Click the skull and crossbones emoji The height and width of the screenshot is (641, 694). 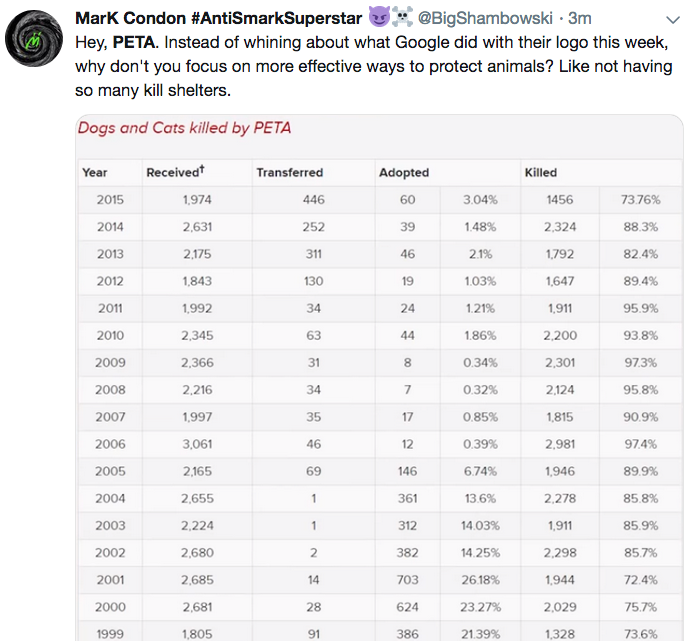coord(403,17)
